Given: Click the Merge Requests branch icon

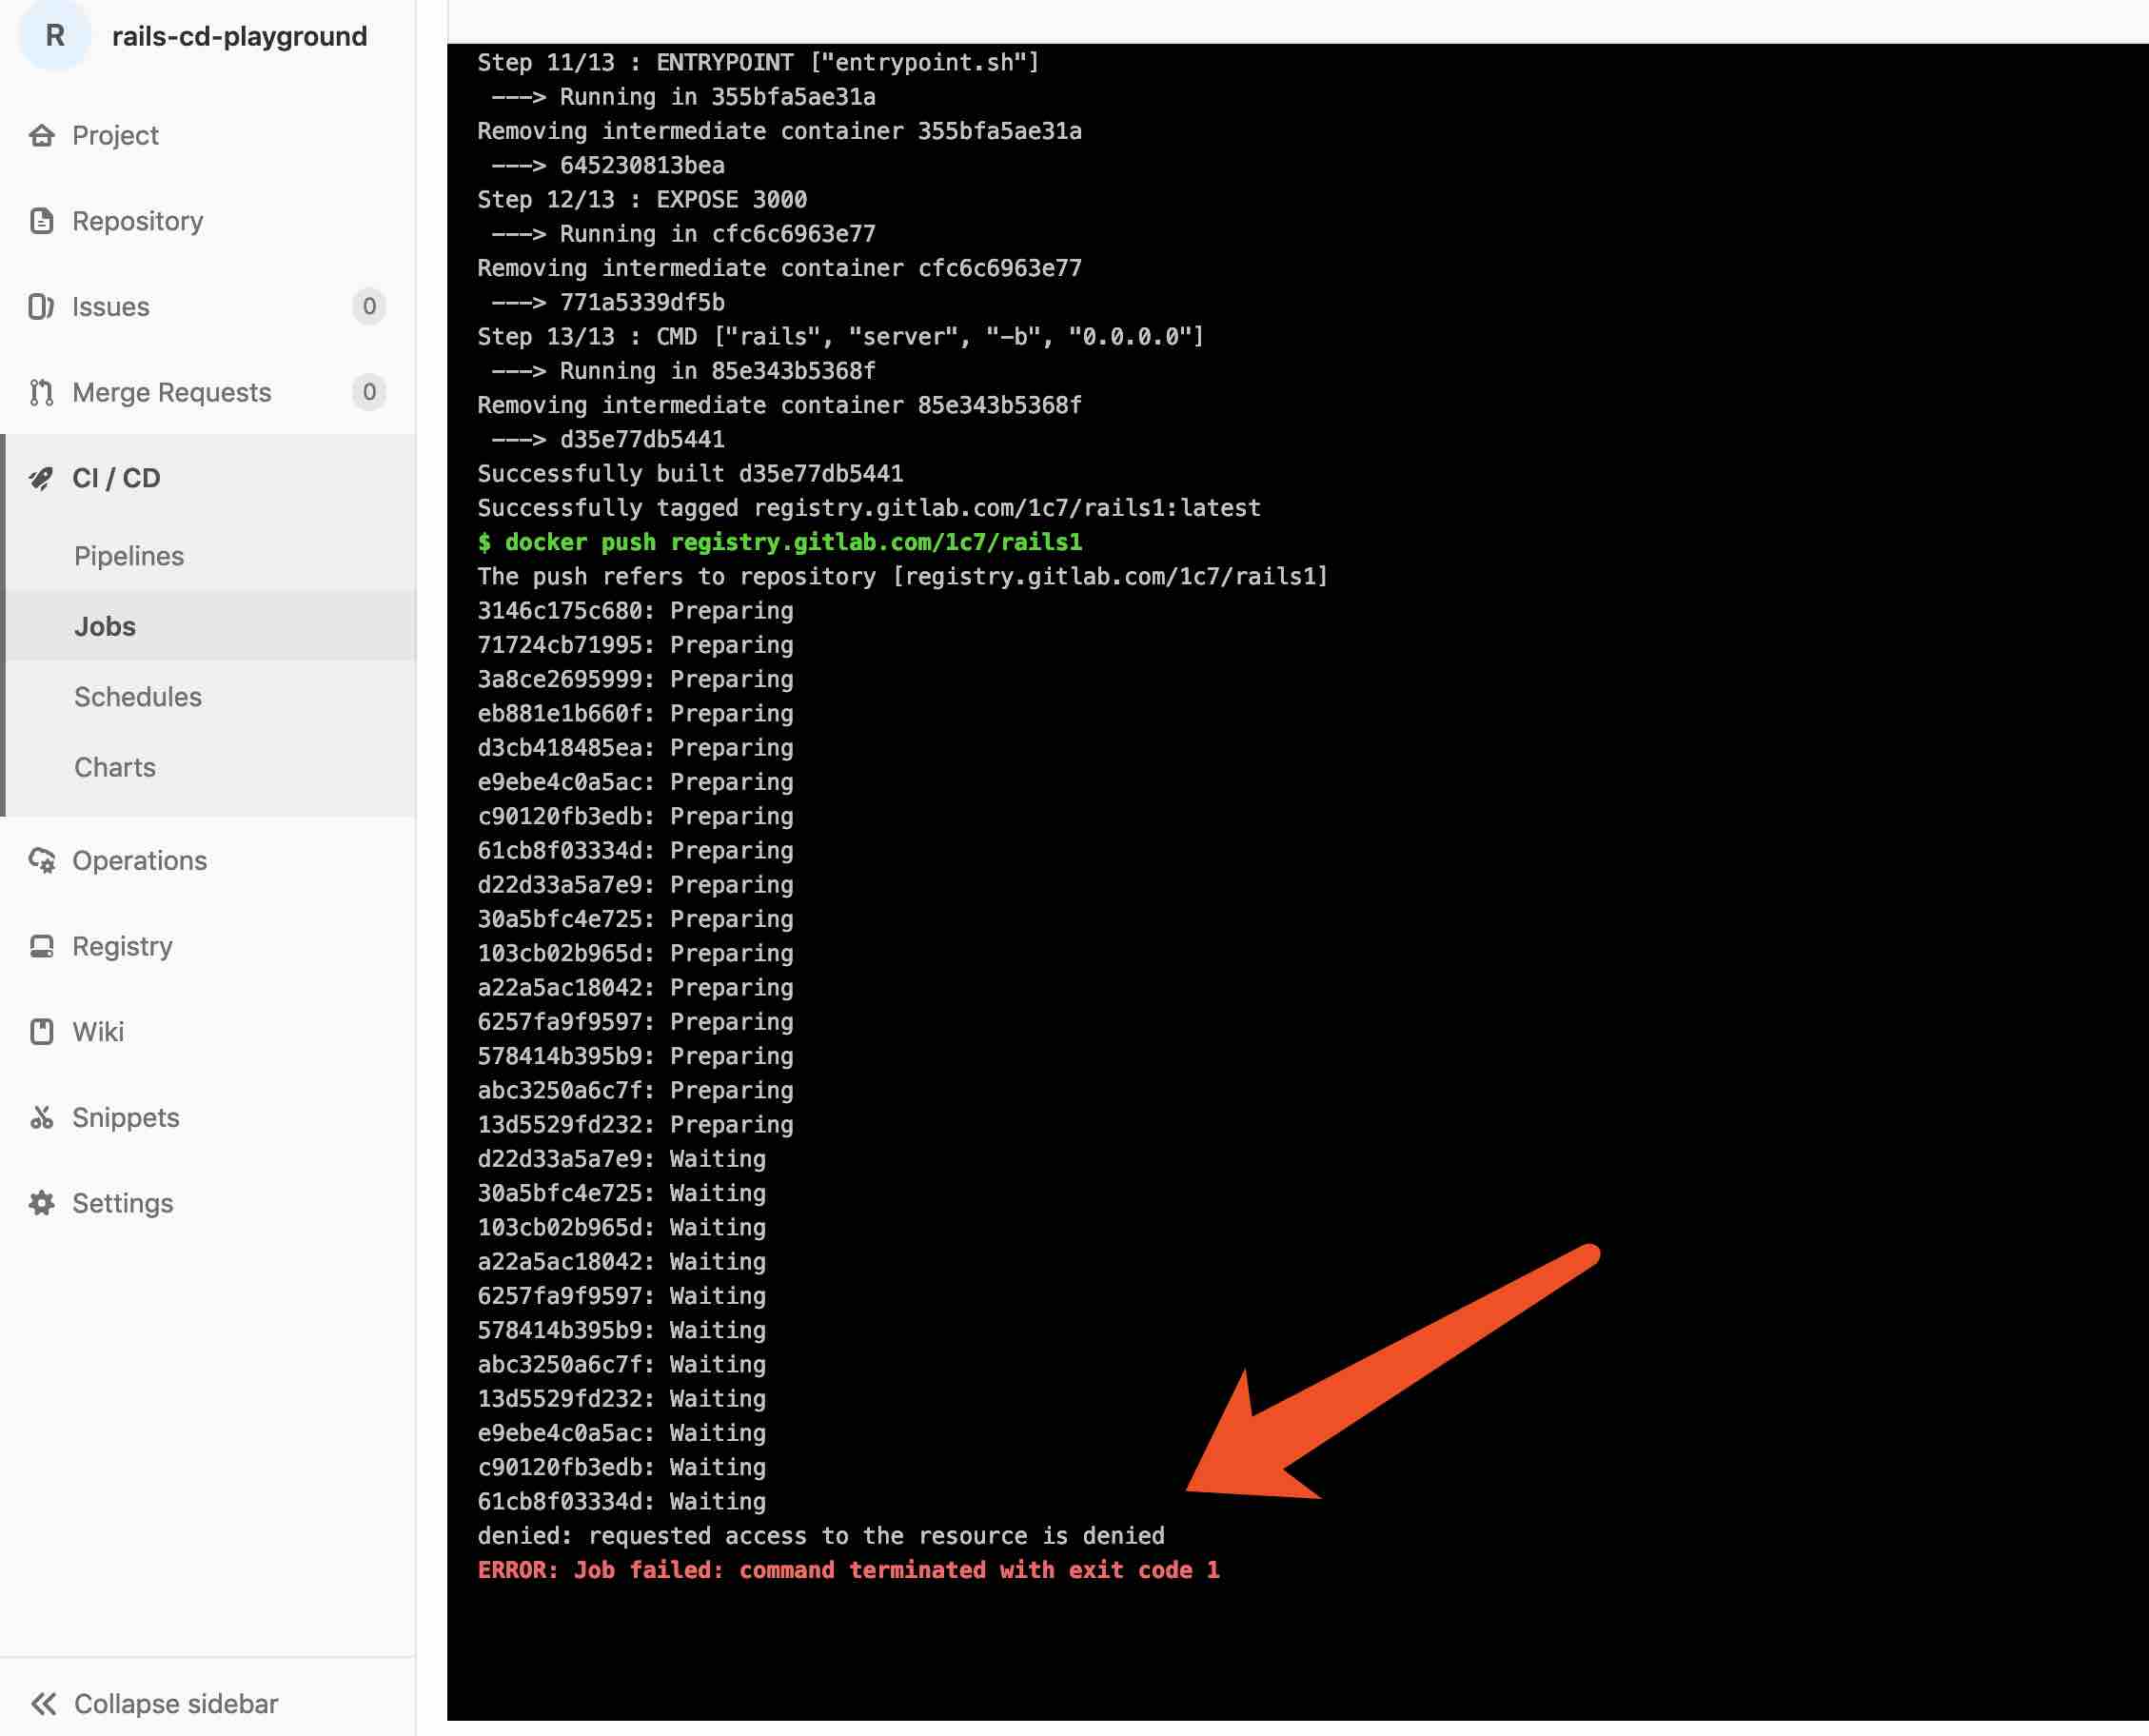Looking at the screenshot, I should (x=41, y=393).
